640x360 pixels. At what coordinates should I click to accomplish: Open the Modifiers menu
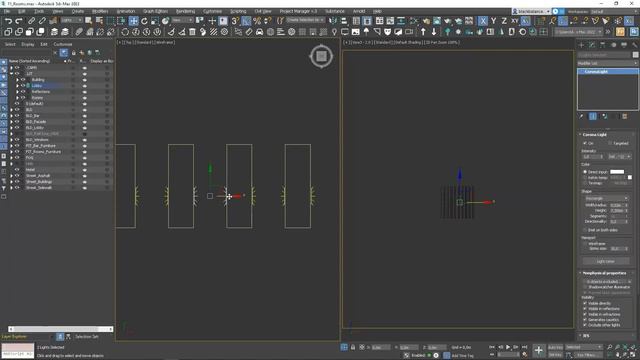pos(100,11)
